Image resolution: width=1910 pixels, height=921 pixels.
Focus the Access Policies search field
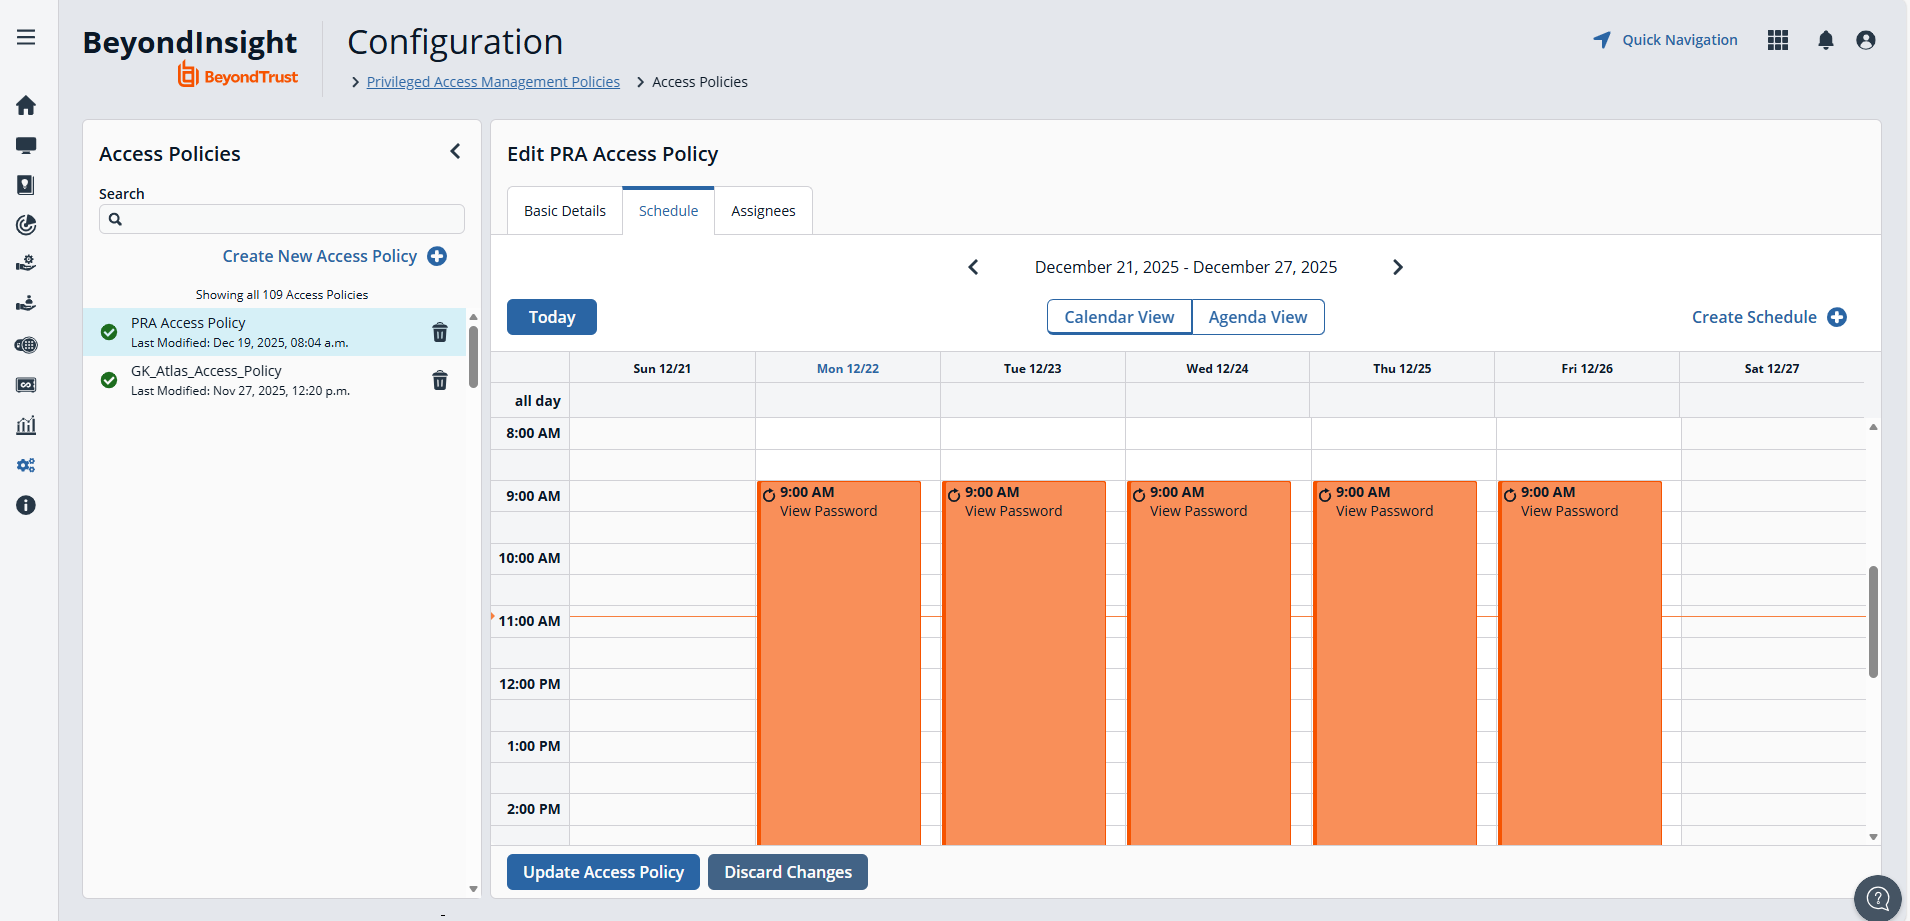pos(282,219)
